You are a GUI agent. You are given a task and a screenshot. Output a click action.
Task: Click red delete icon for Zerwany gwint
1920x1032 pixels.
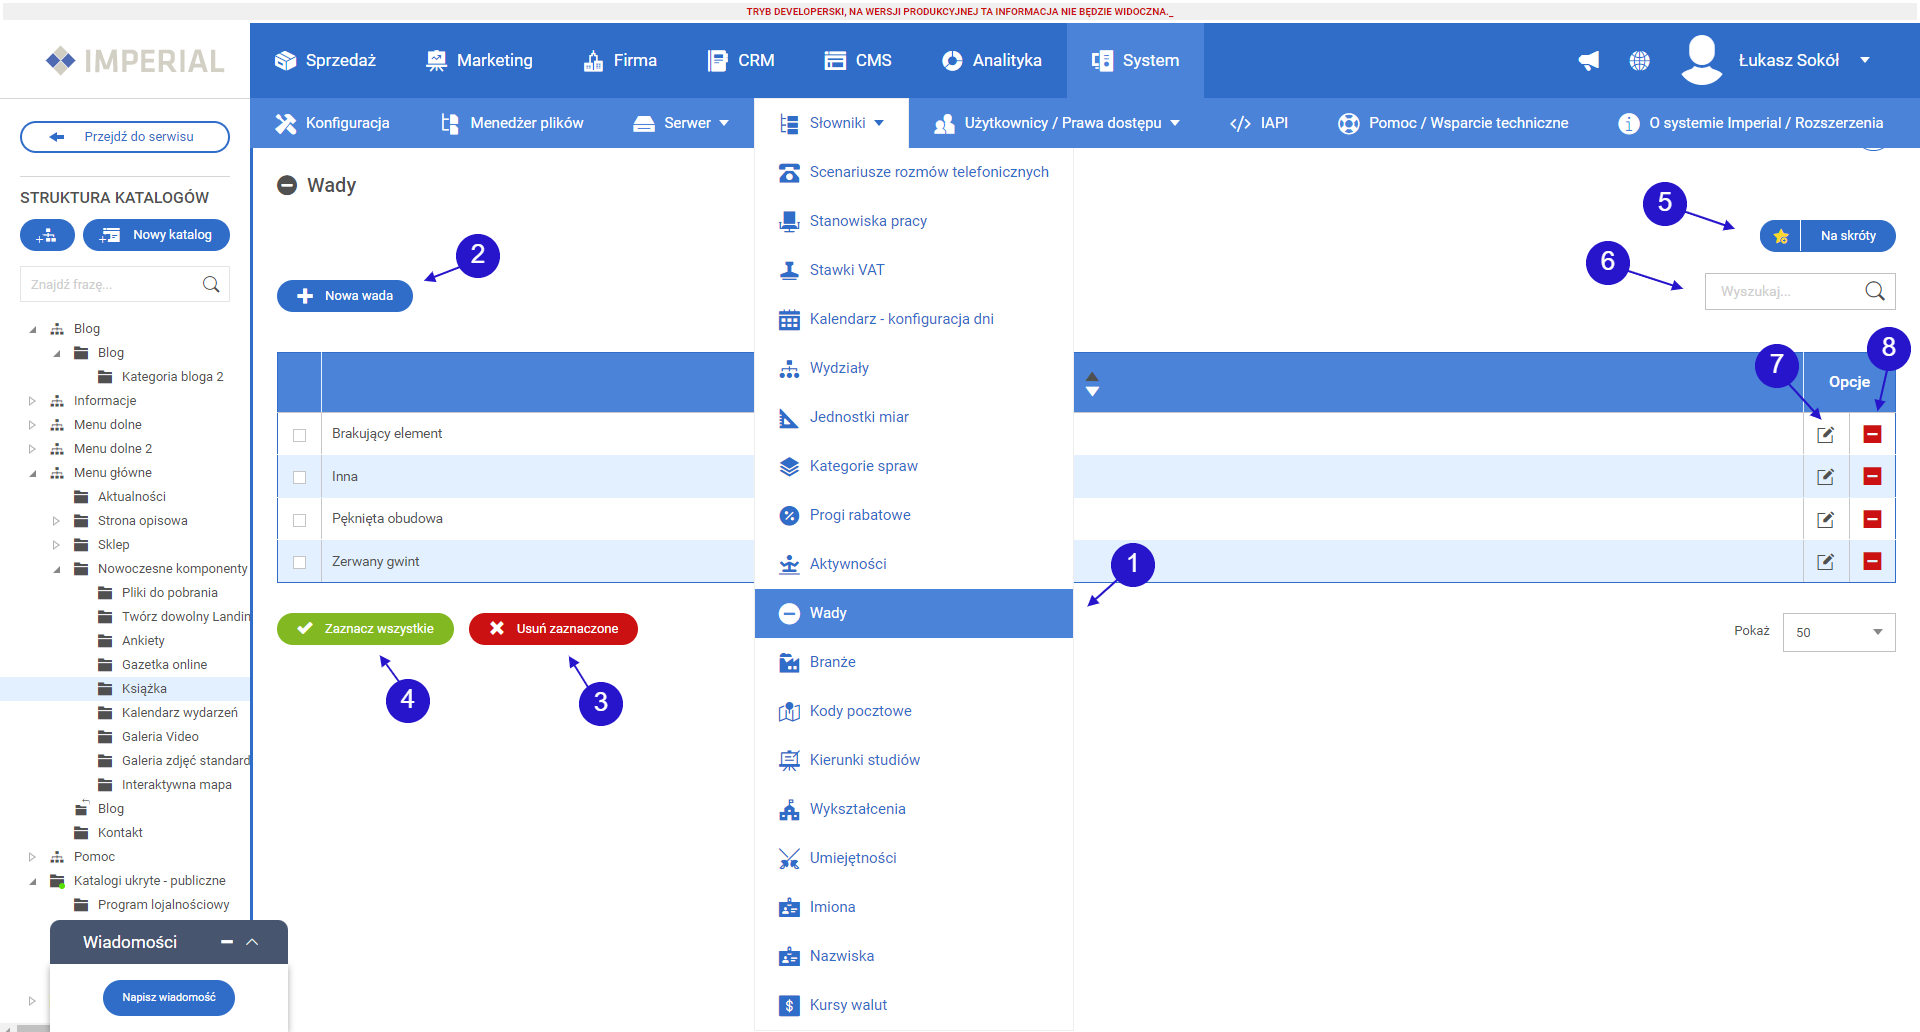point(1872,561)
